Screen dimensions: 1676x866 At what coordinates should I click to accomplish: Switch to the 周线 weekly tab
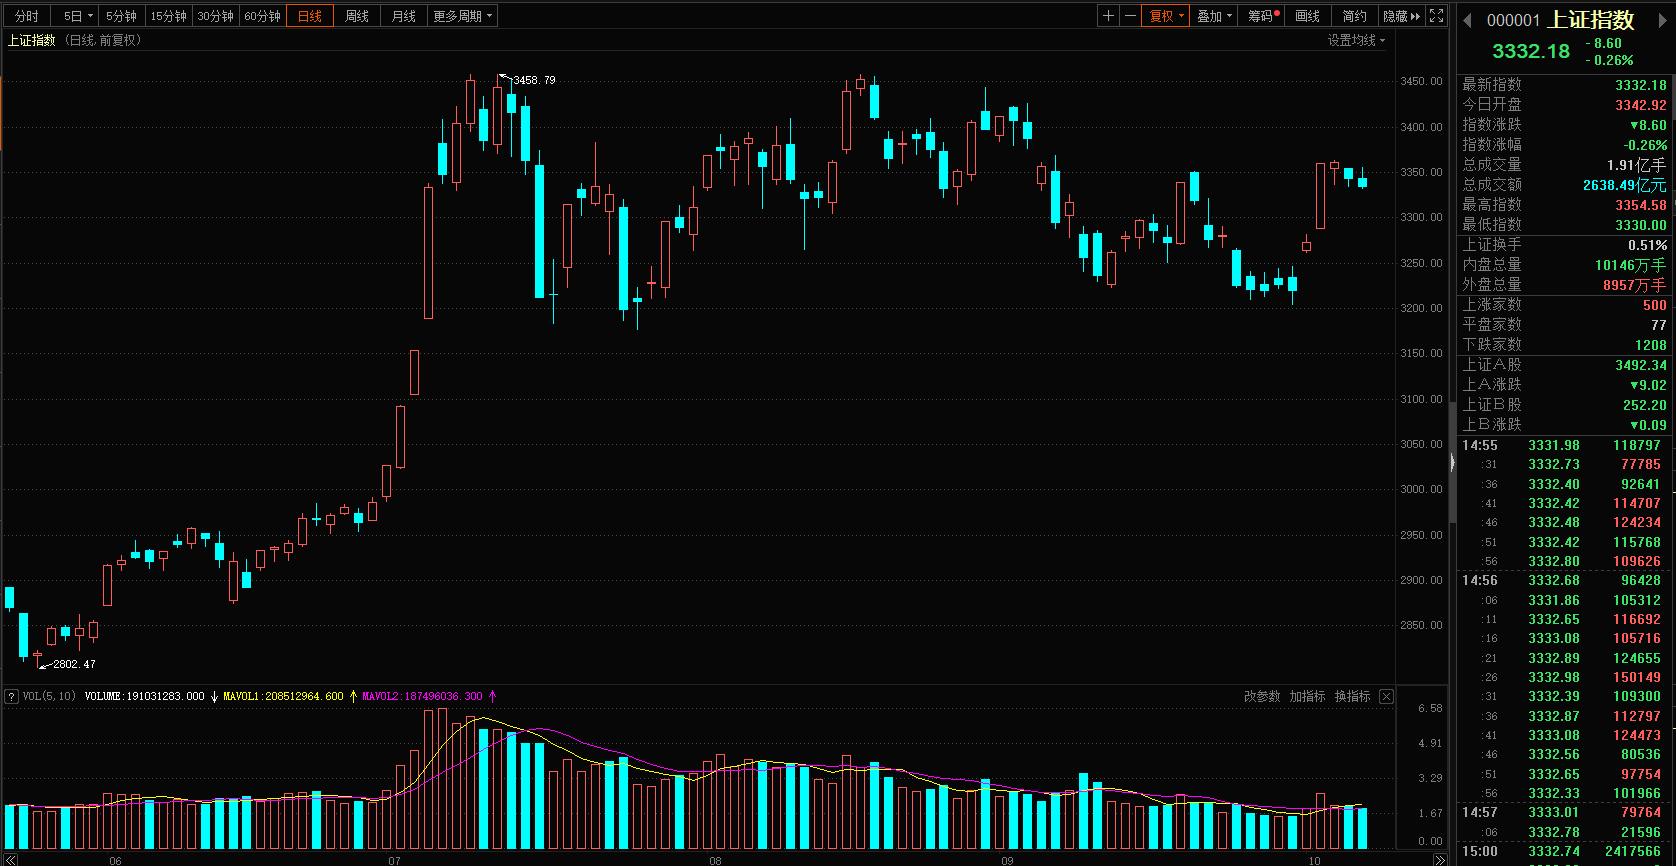click(357, 16)
